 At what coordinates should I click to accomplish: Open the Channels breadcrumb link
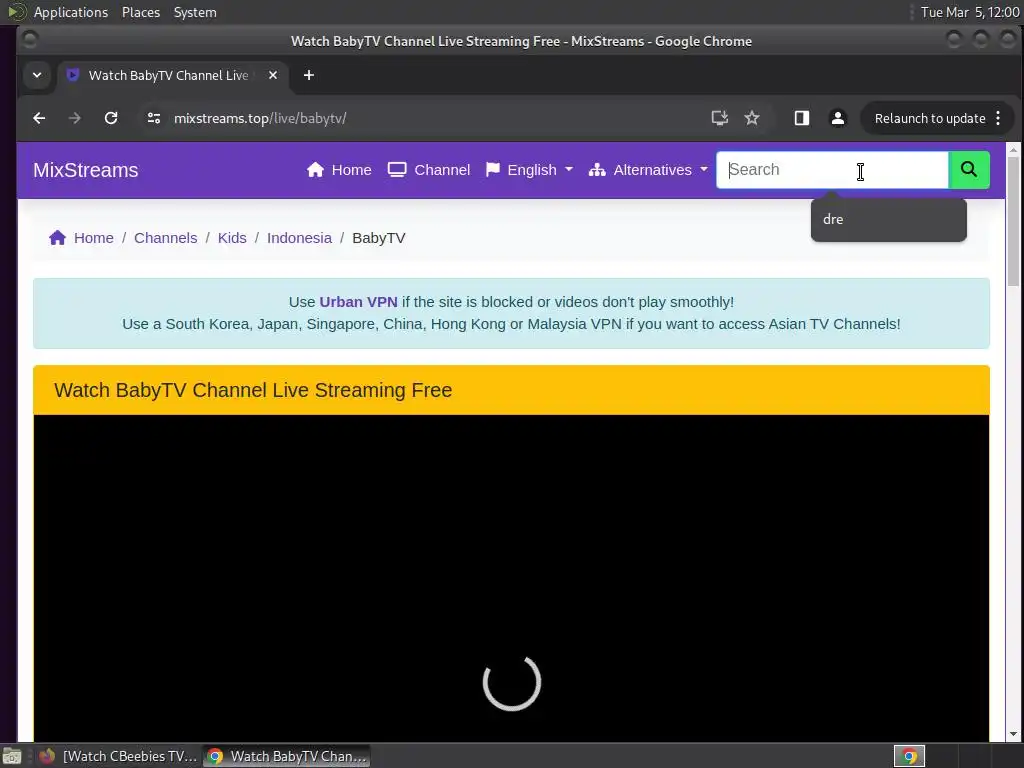[165, 238]
